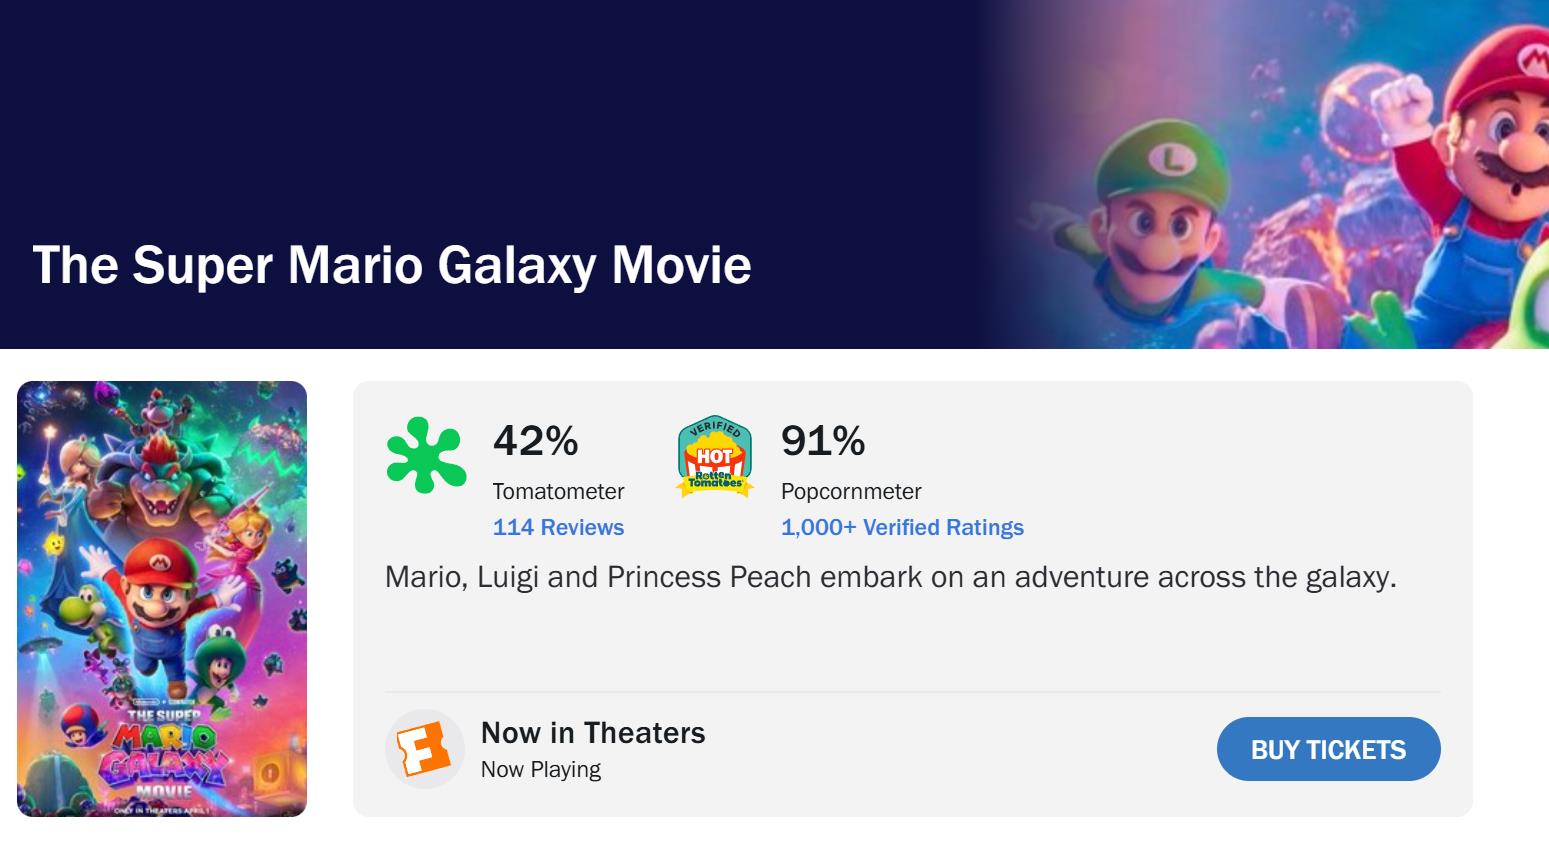The image size is (1549, 860).
Task: Click The Super Mario Galaxy Movie title
Action: [x=392, y=265]
